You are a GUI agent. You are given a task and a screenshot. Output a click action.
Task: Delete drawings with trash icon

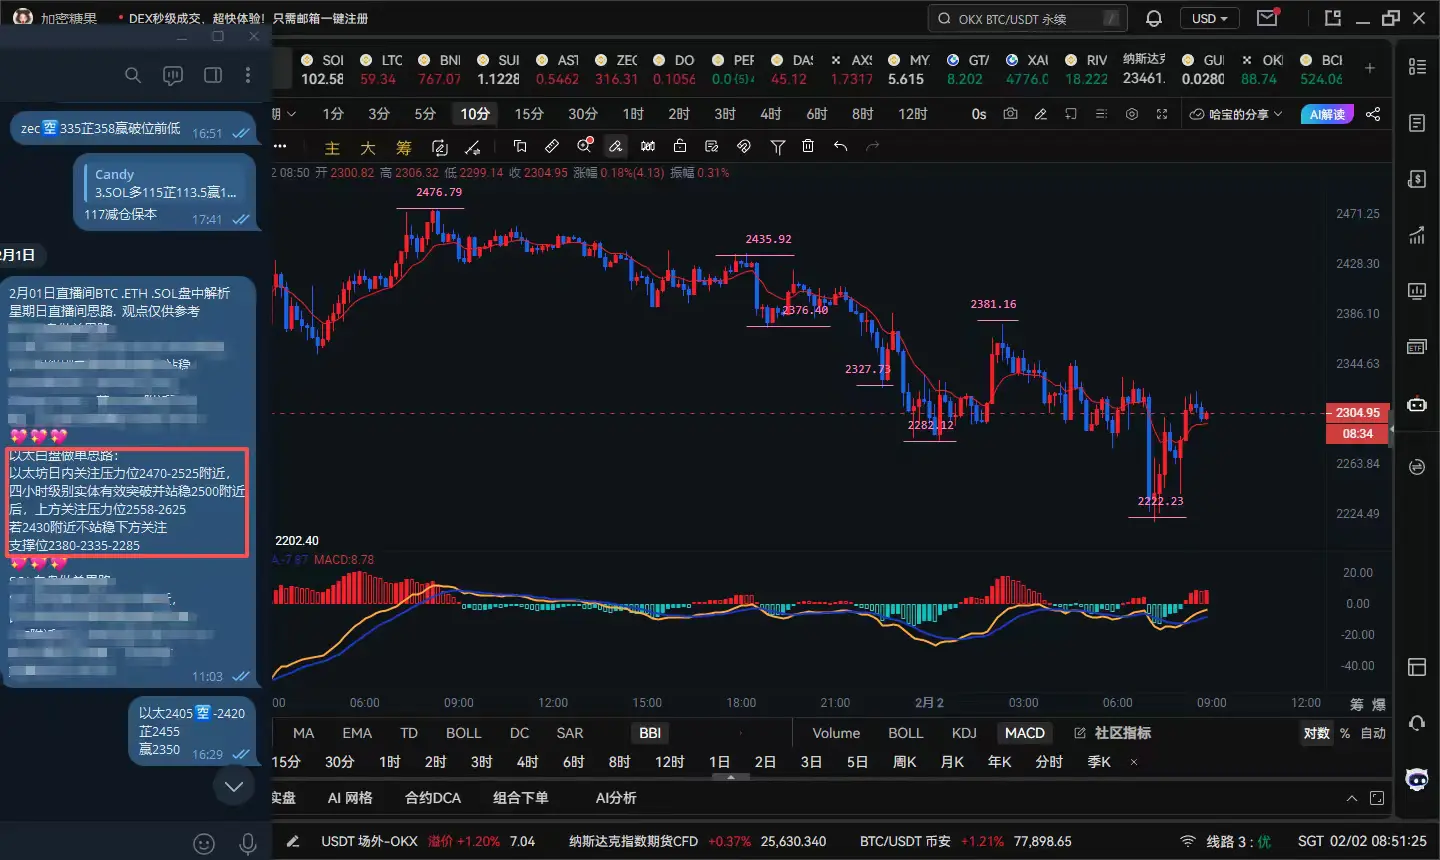point(808,146)
